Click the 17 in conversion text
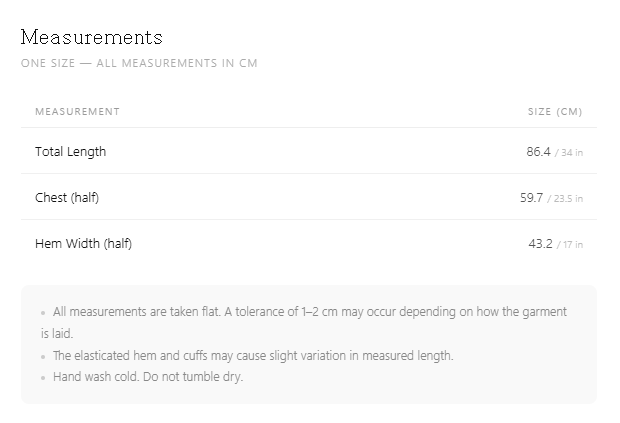620x423 pixels. (570, 244)
